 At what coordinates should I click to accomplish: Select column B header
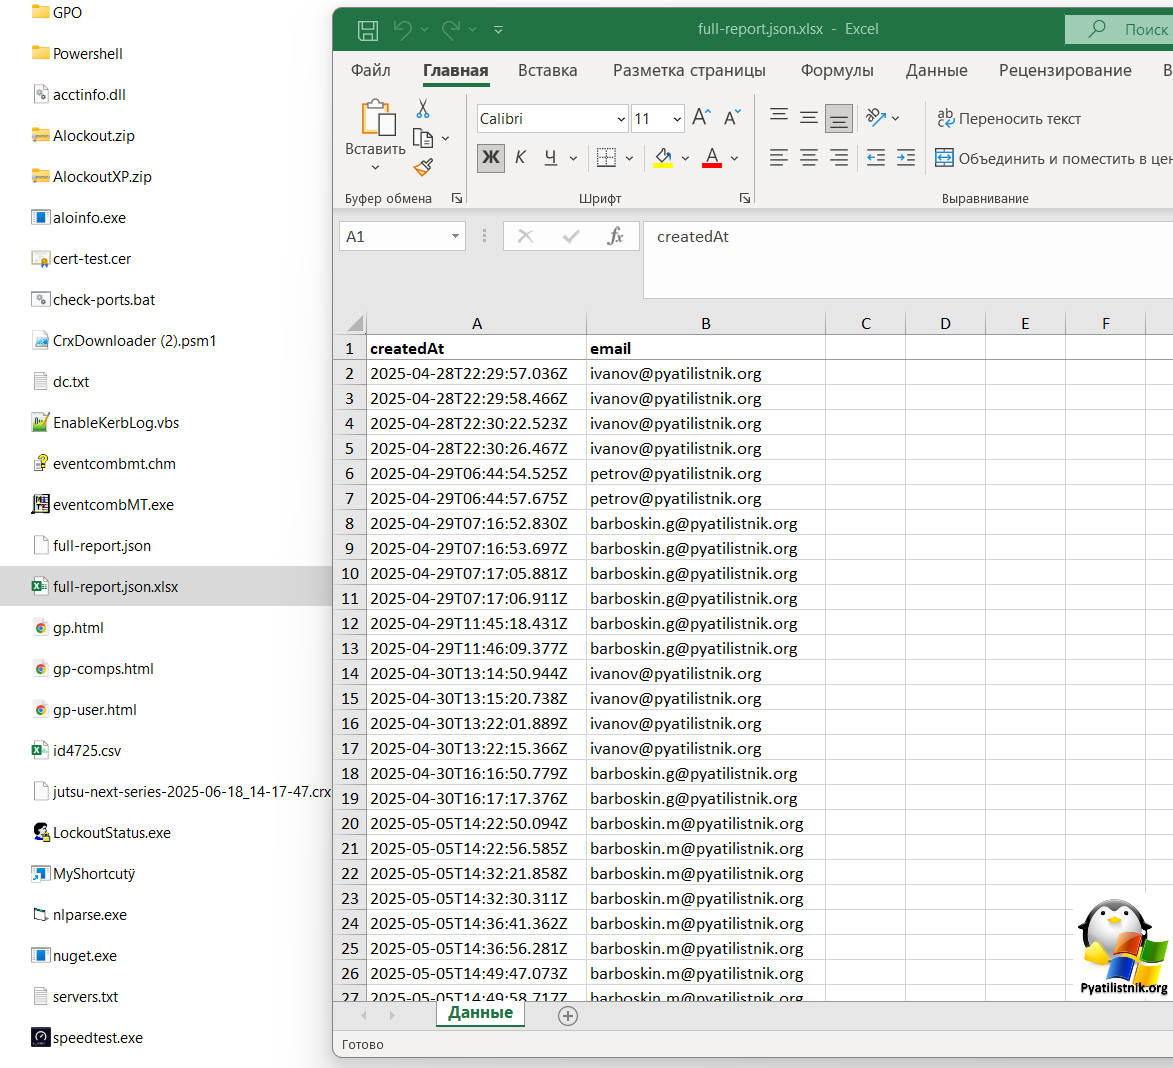[x=705, y=323]
